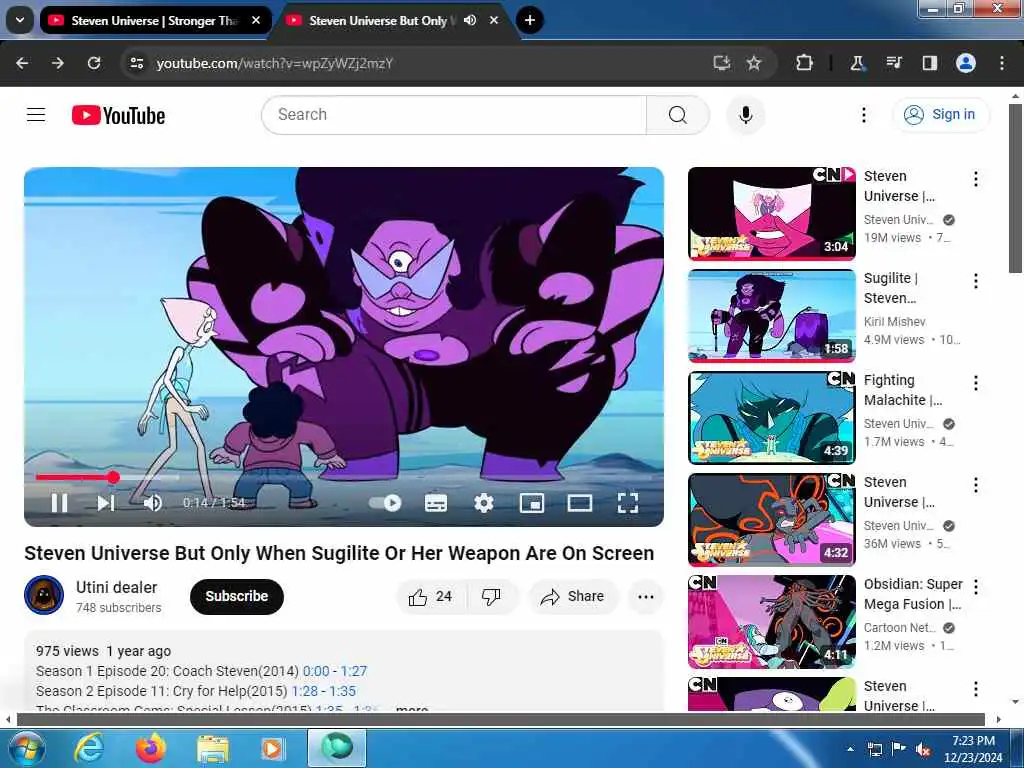The image size is (1024, 768).
Task: Open YouTube hamburger guide menu
Action: pos(36,115)
